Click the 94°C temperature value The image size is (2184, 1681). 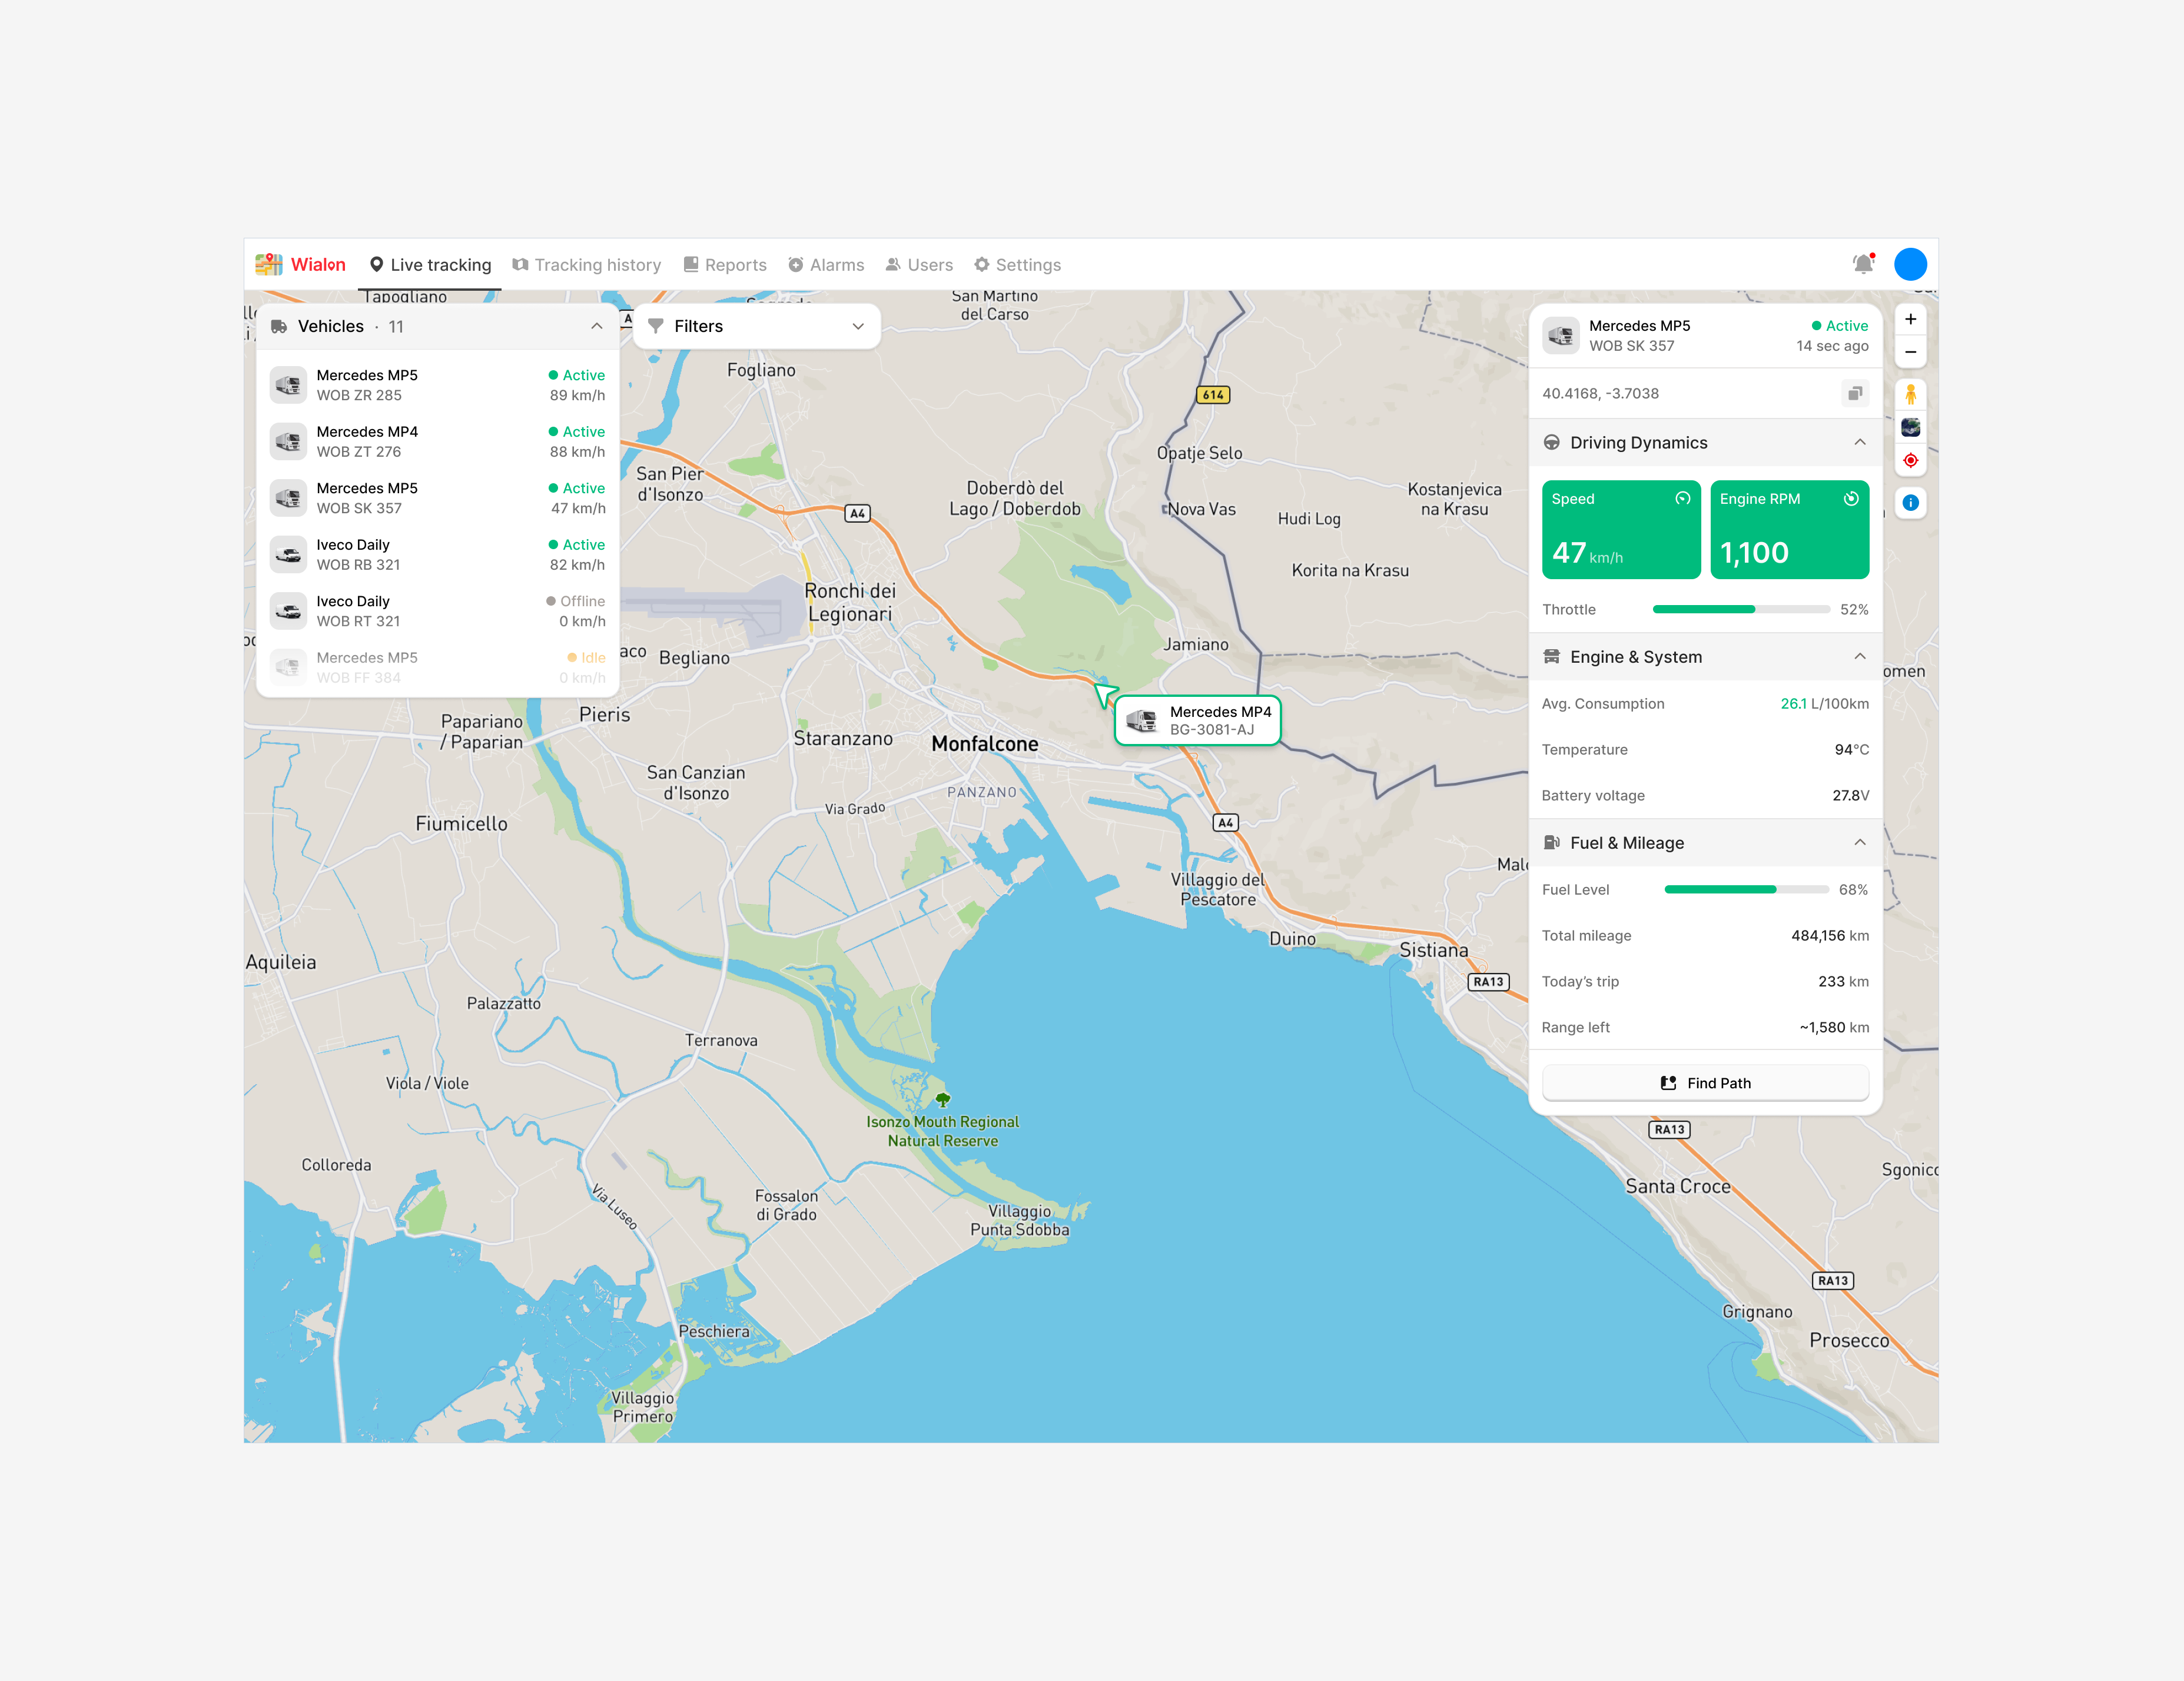point(1851,749)
